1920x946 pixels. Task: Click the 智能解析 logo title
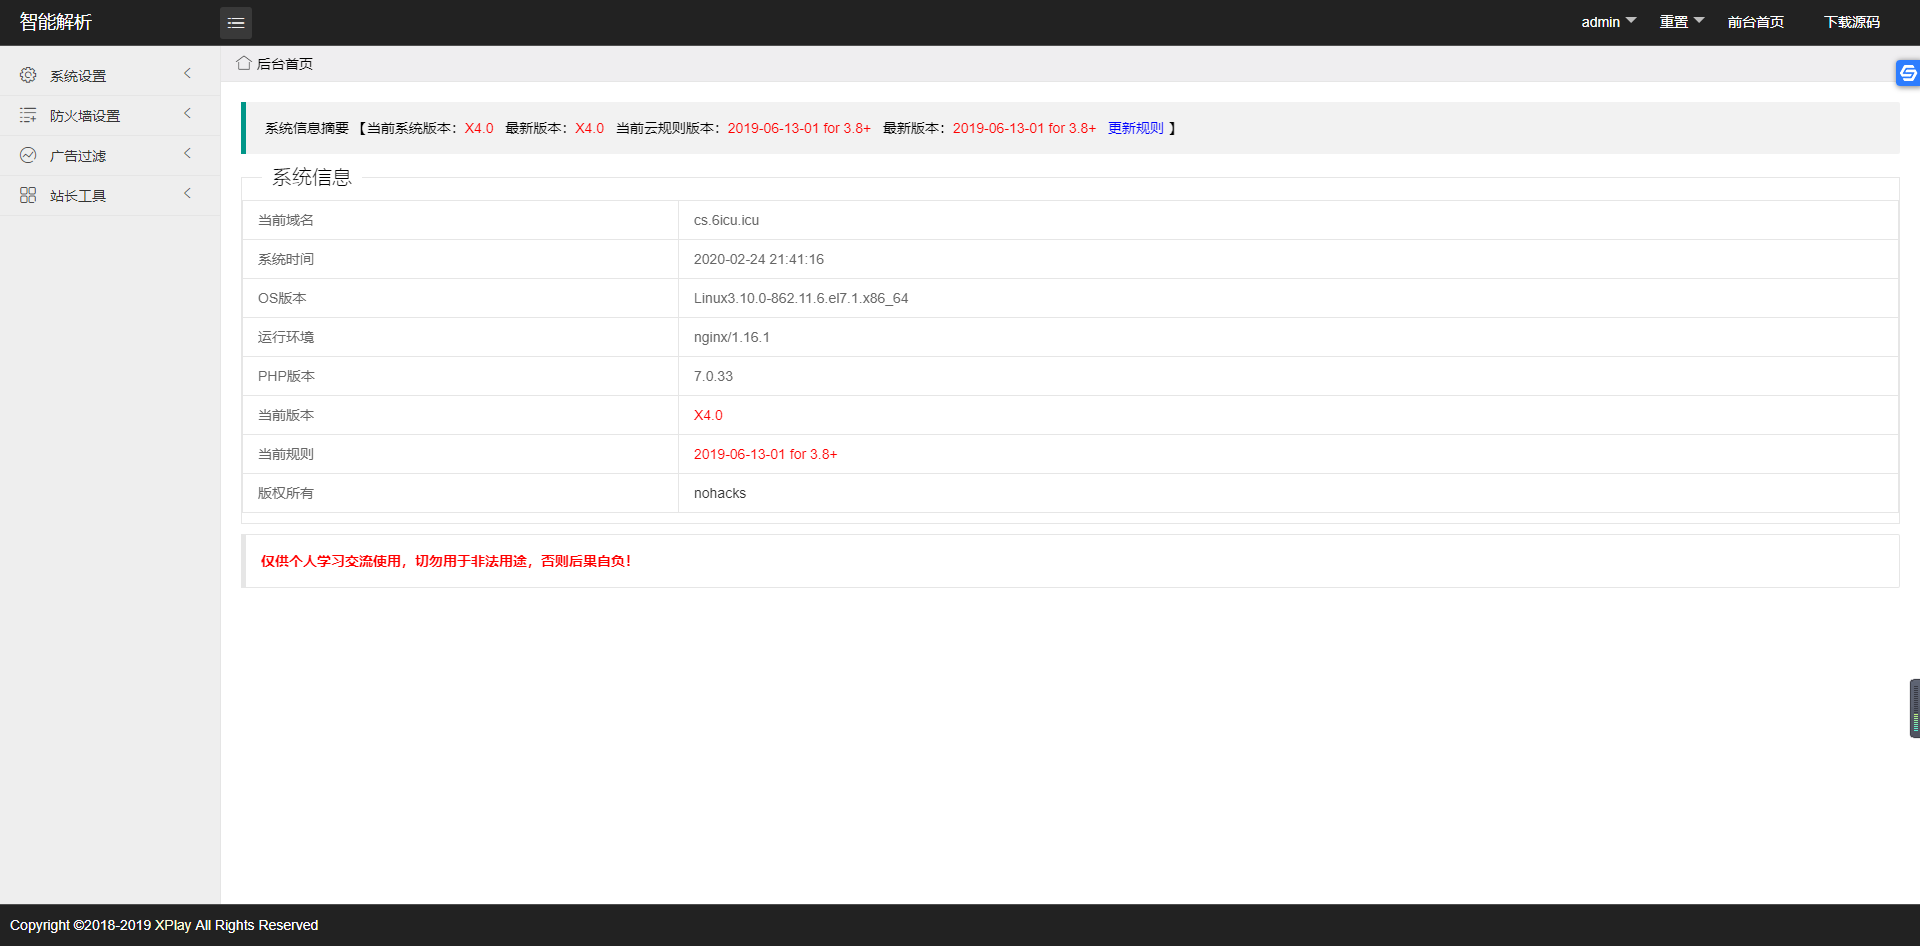click(56, 22)
